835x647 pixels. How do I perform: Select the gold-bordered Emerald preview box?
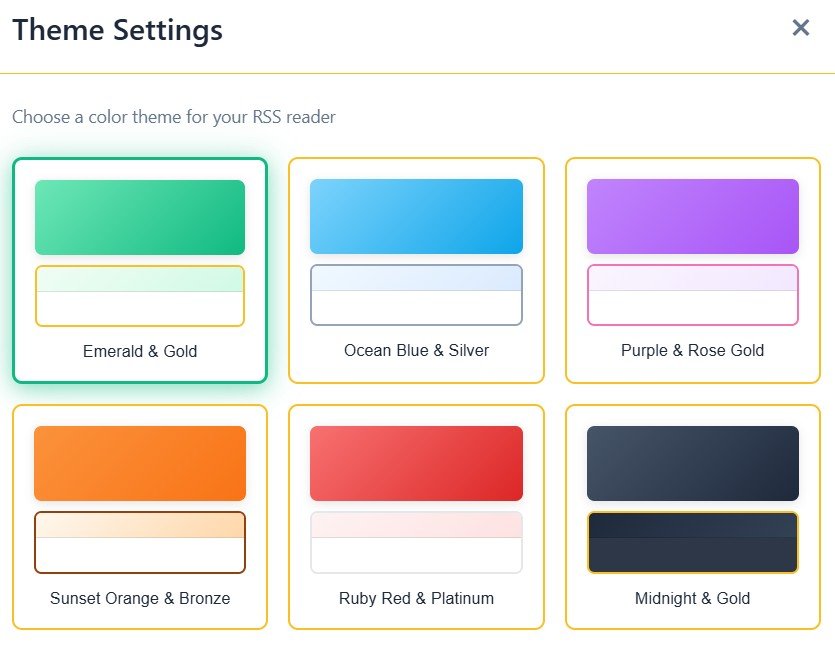[140, 296]
